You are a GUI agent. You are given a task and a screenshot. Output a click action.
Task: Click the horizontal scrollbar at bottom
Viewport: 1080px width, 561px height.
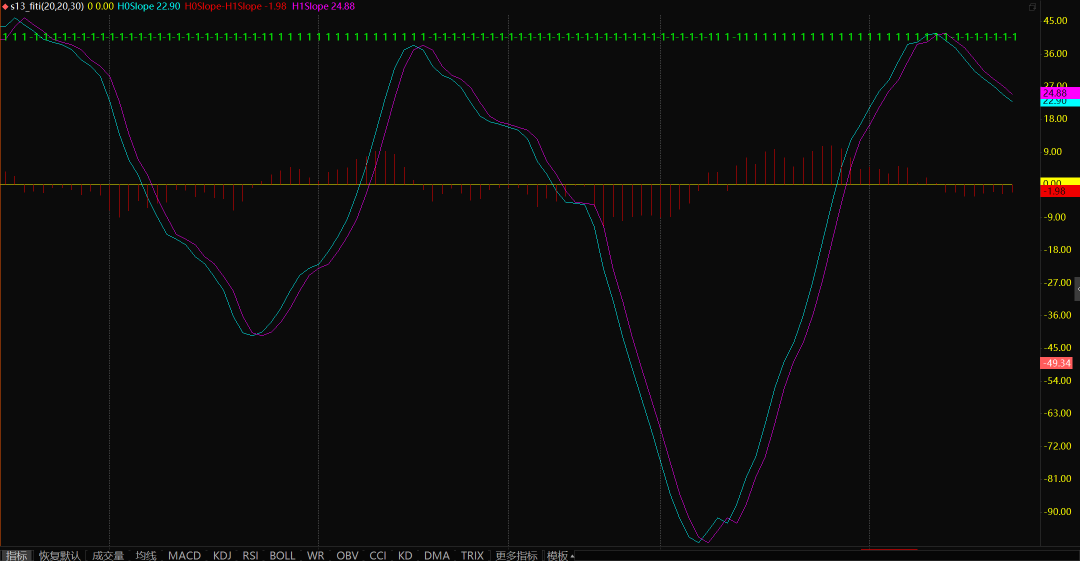click(827, 555)
